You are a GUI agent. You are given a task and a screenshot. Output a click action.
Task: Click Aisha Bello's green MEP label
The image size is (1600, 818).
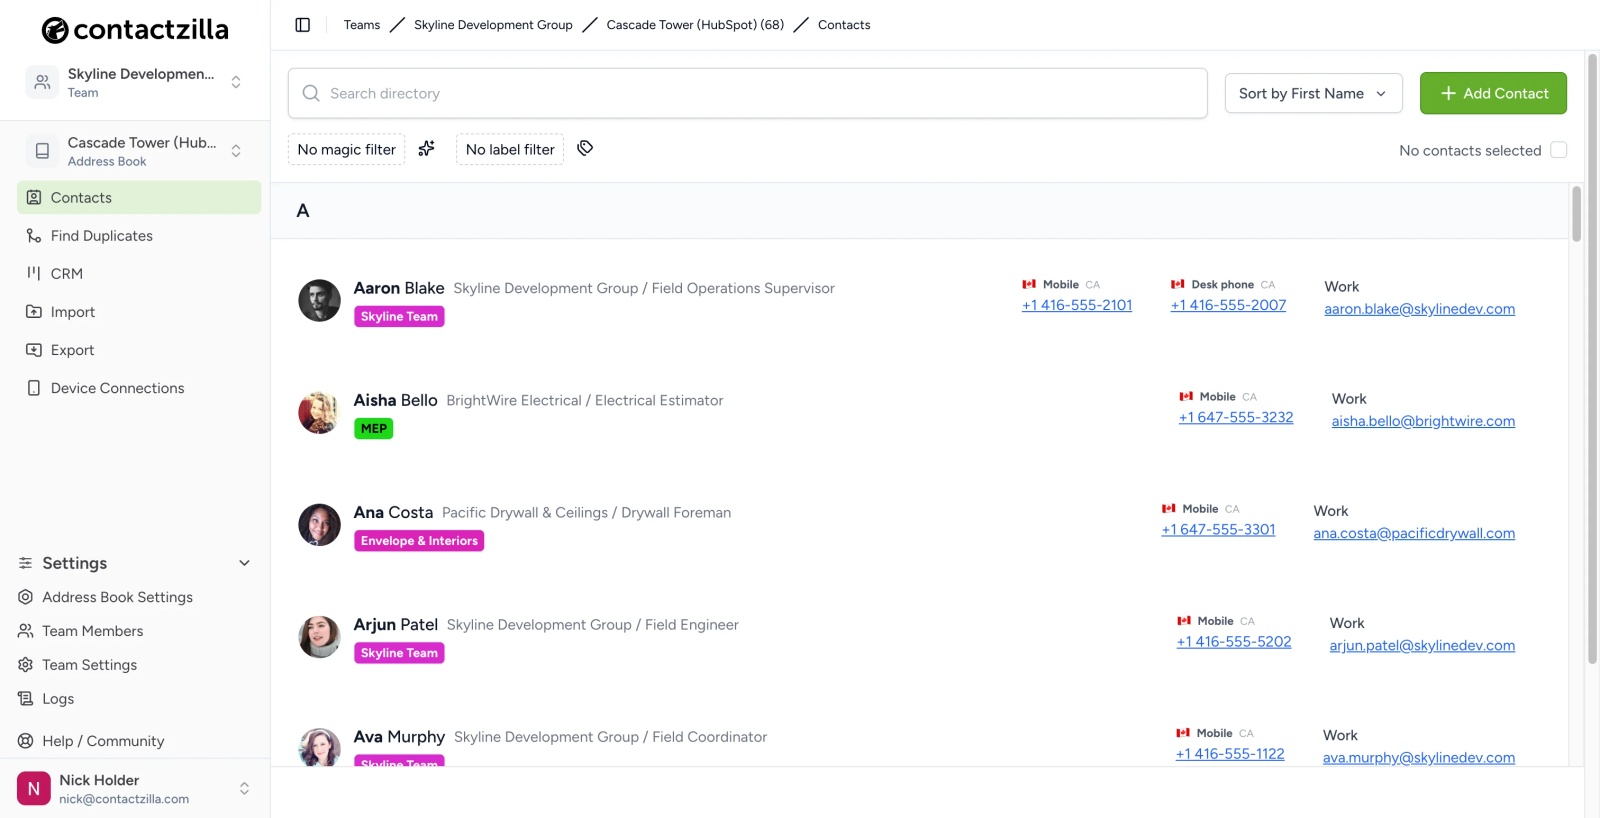[x=374, y=428]
